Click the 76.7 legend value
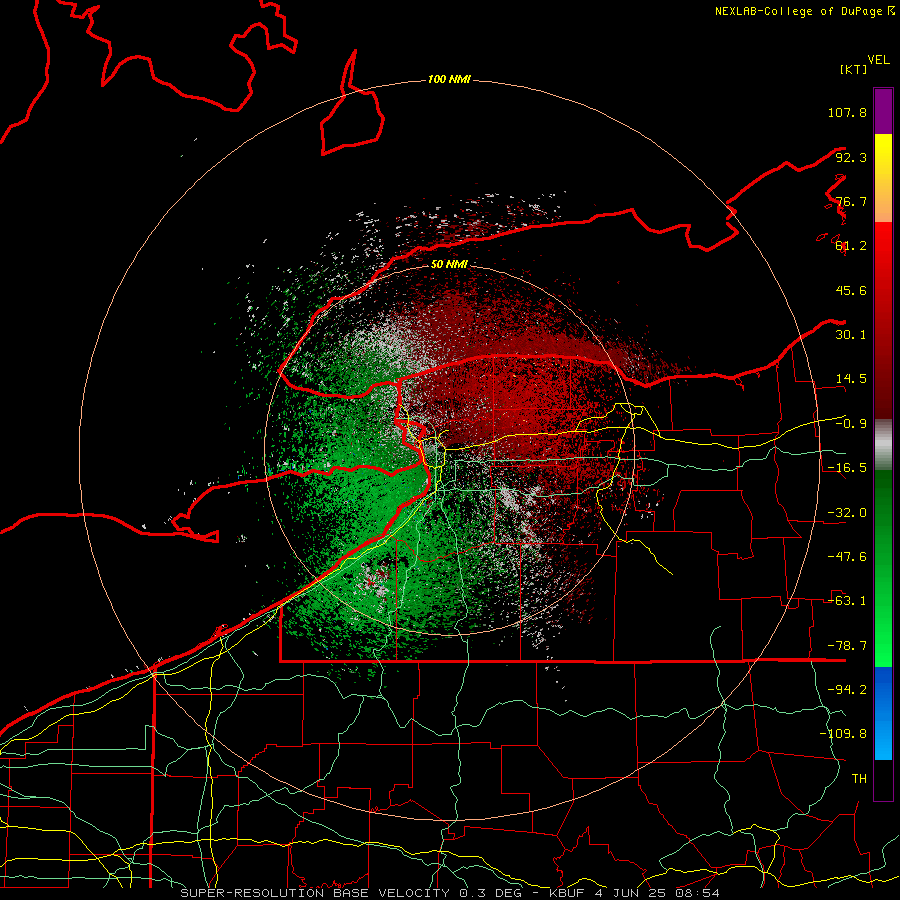Viewport: 900px width, 900px height. (x=851, y=201)
